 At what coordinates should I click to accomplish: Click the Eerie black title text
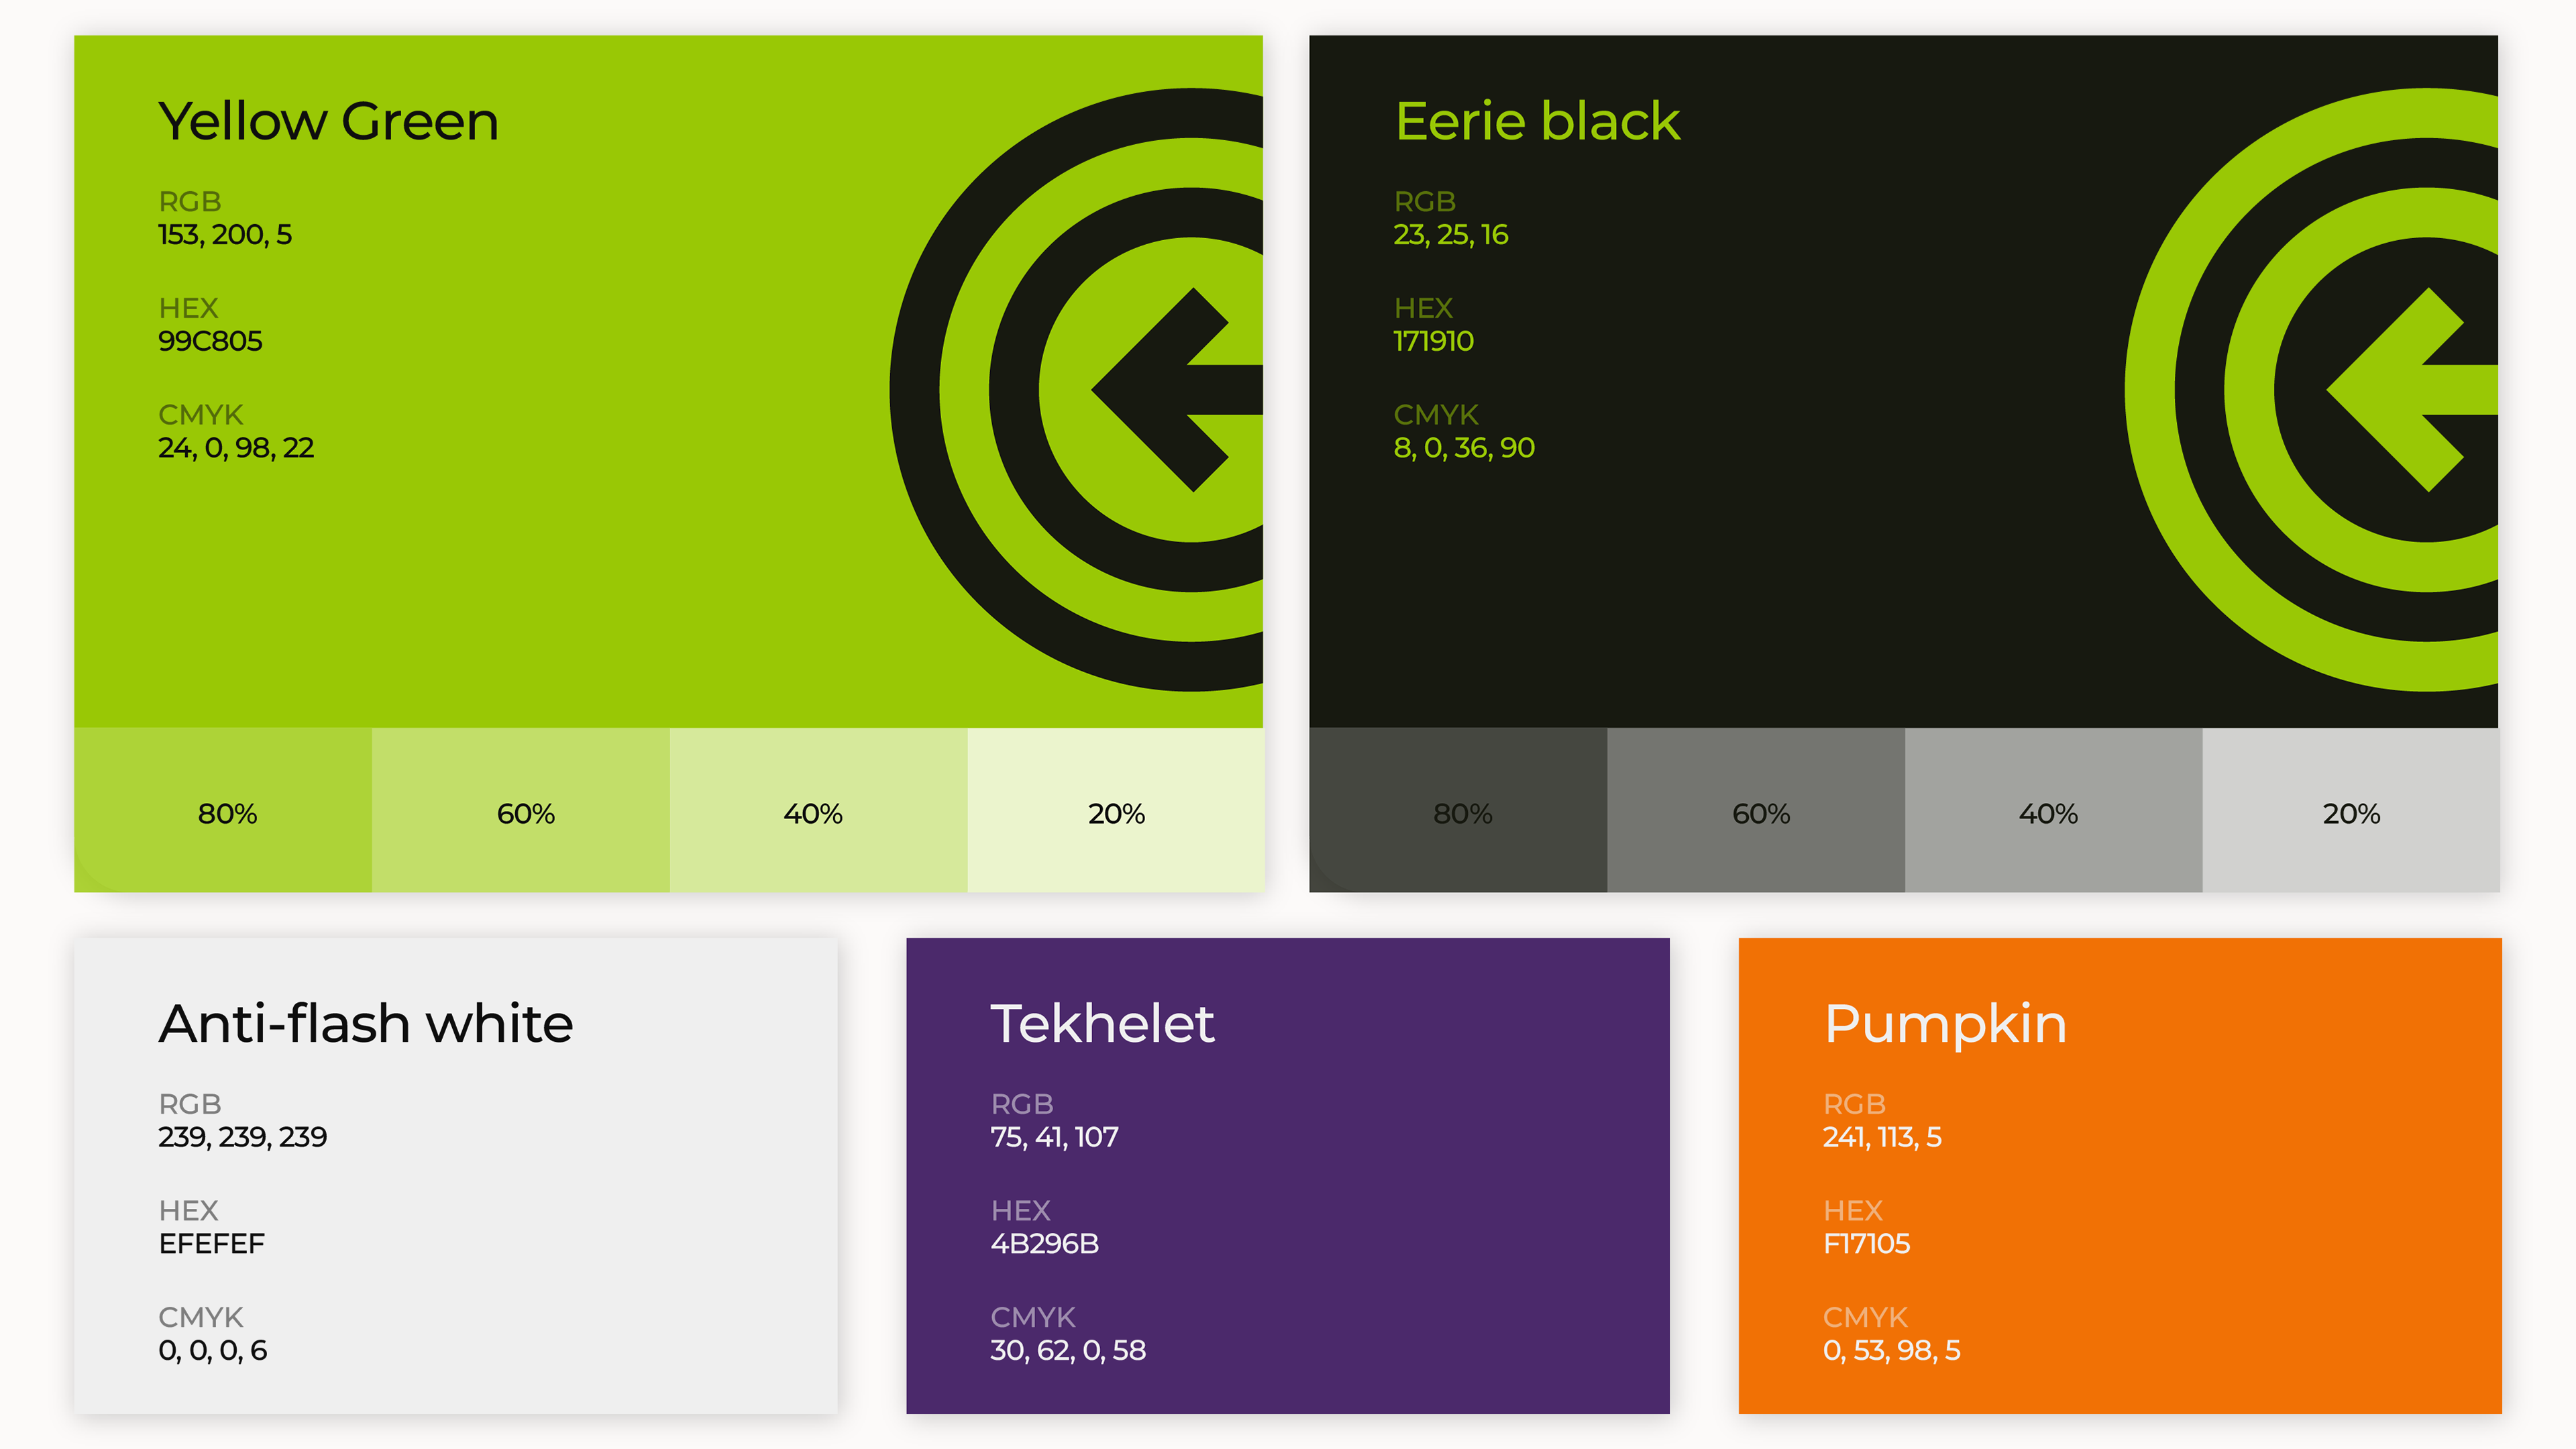click(x=1537, y=122)
